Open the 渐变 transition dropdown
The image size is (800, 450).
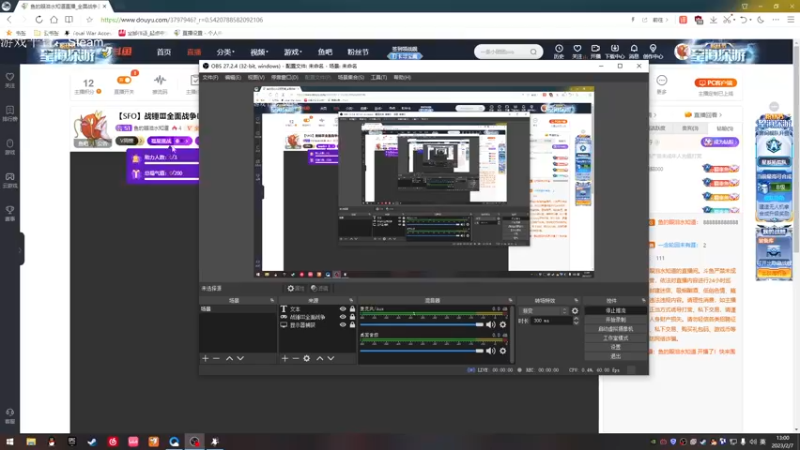coord(543,311)
